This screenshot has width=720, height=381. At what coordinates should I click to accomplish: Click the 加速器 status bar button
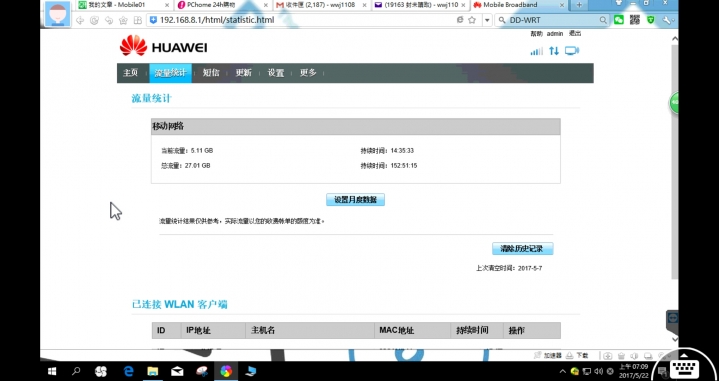(x=548, y=356)
